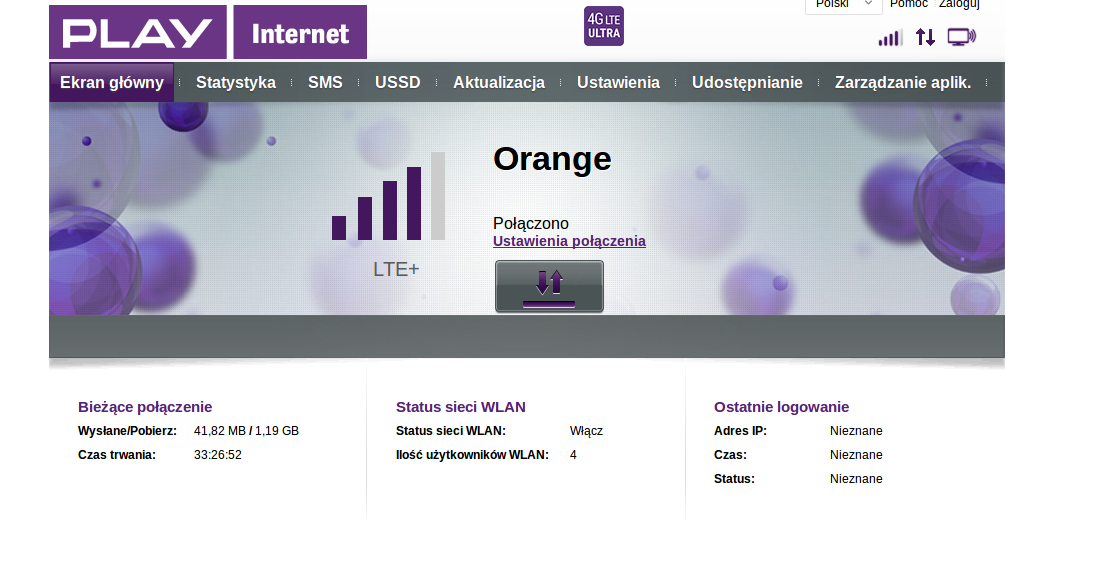Click the Zaloguj login link
Viewport: 1103px width, 569px height.
coord(959,4)
